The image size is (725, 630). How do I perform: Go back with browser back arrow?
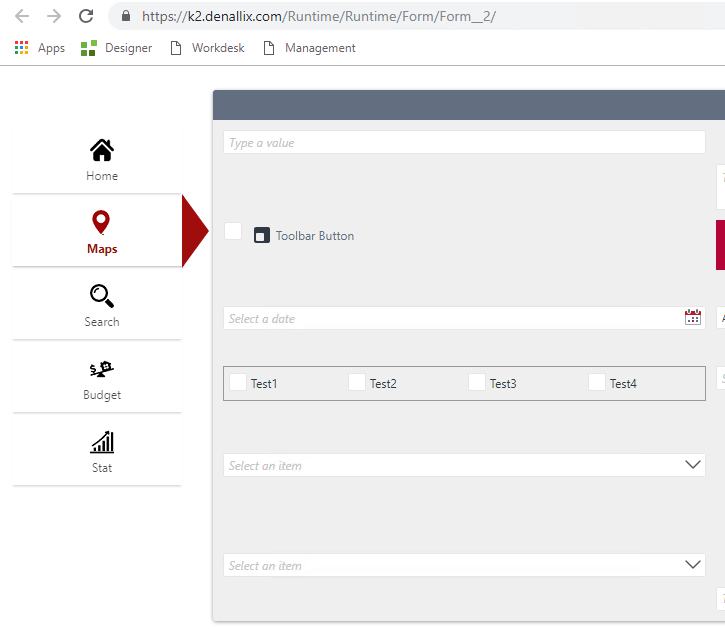tap(22, 16)
